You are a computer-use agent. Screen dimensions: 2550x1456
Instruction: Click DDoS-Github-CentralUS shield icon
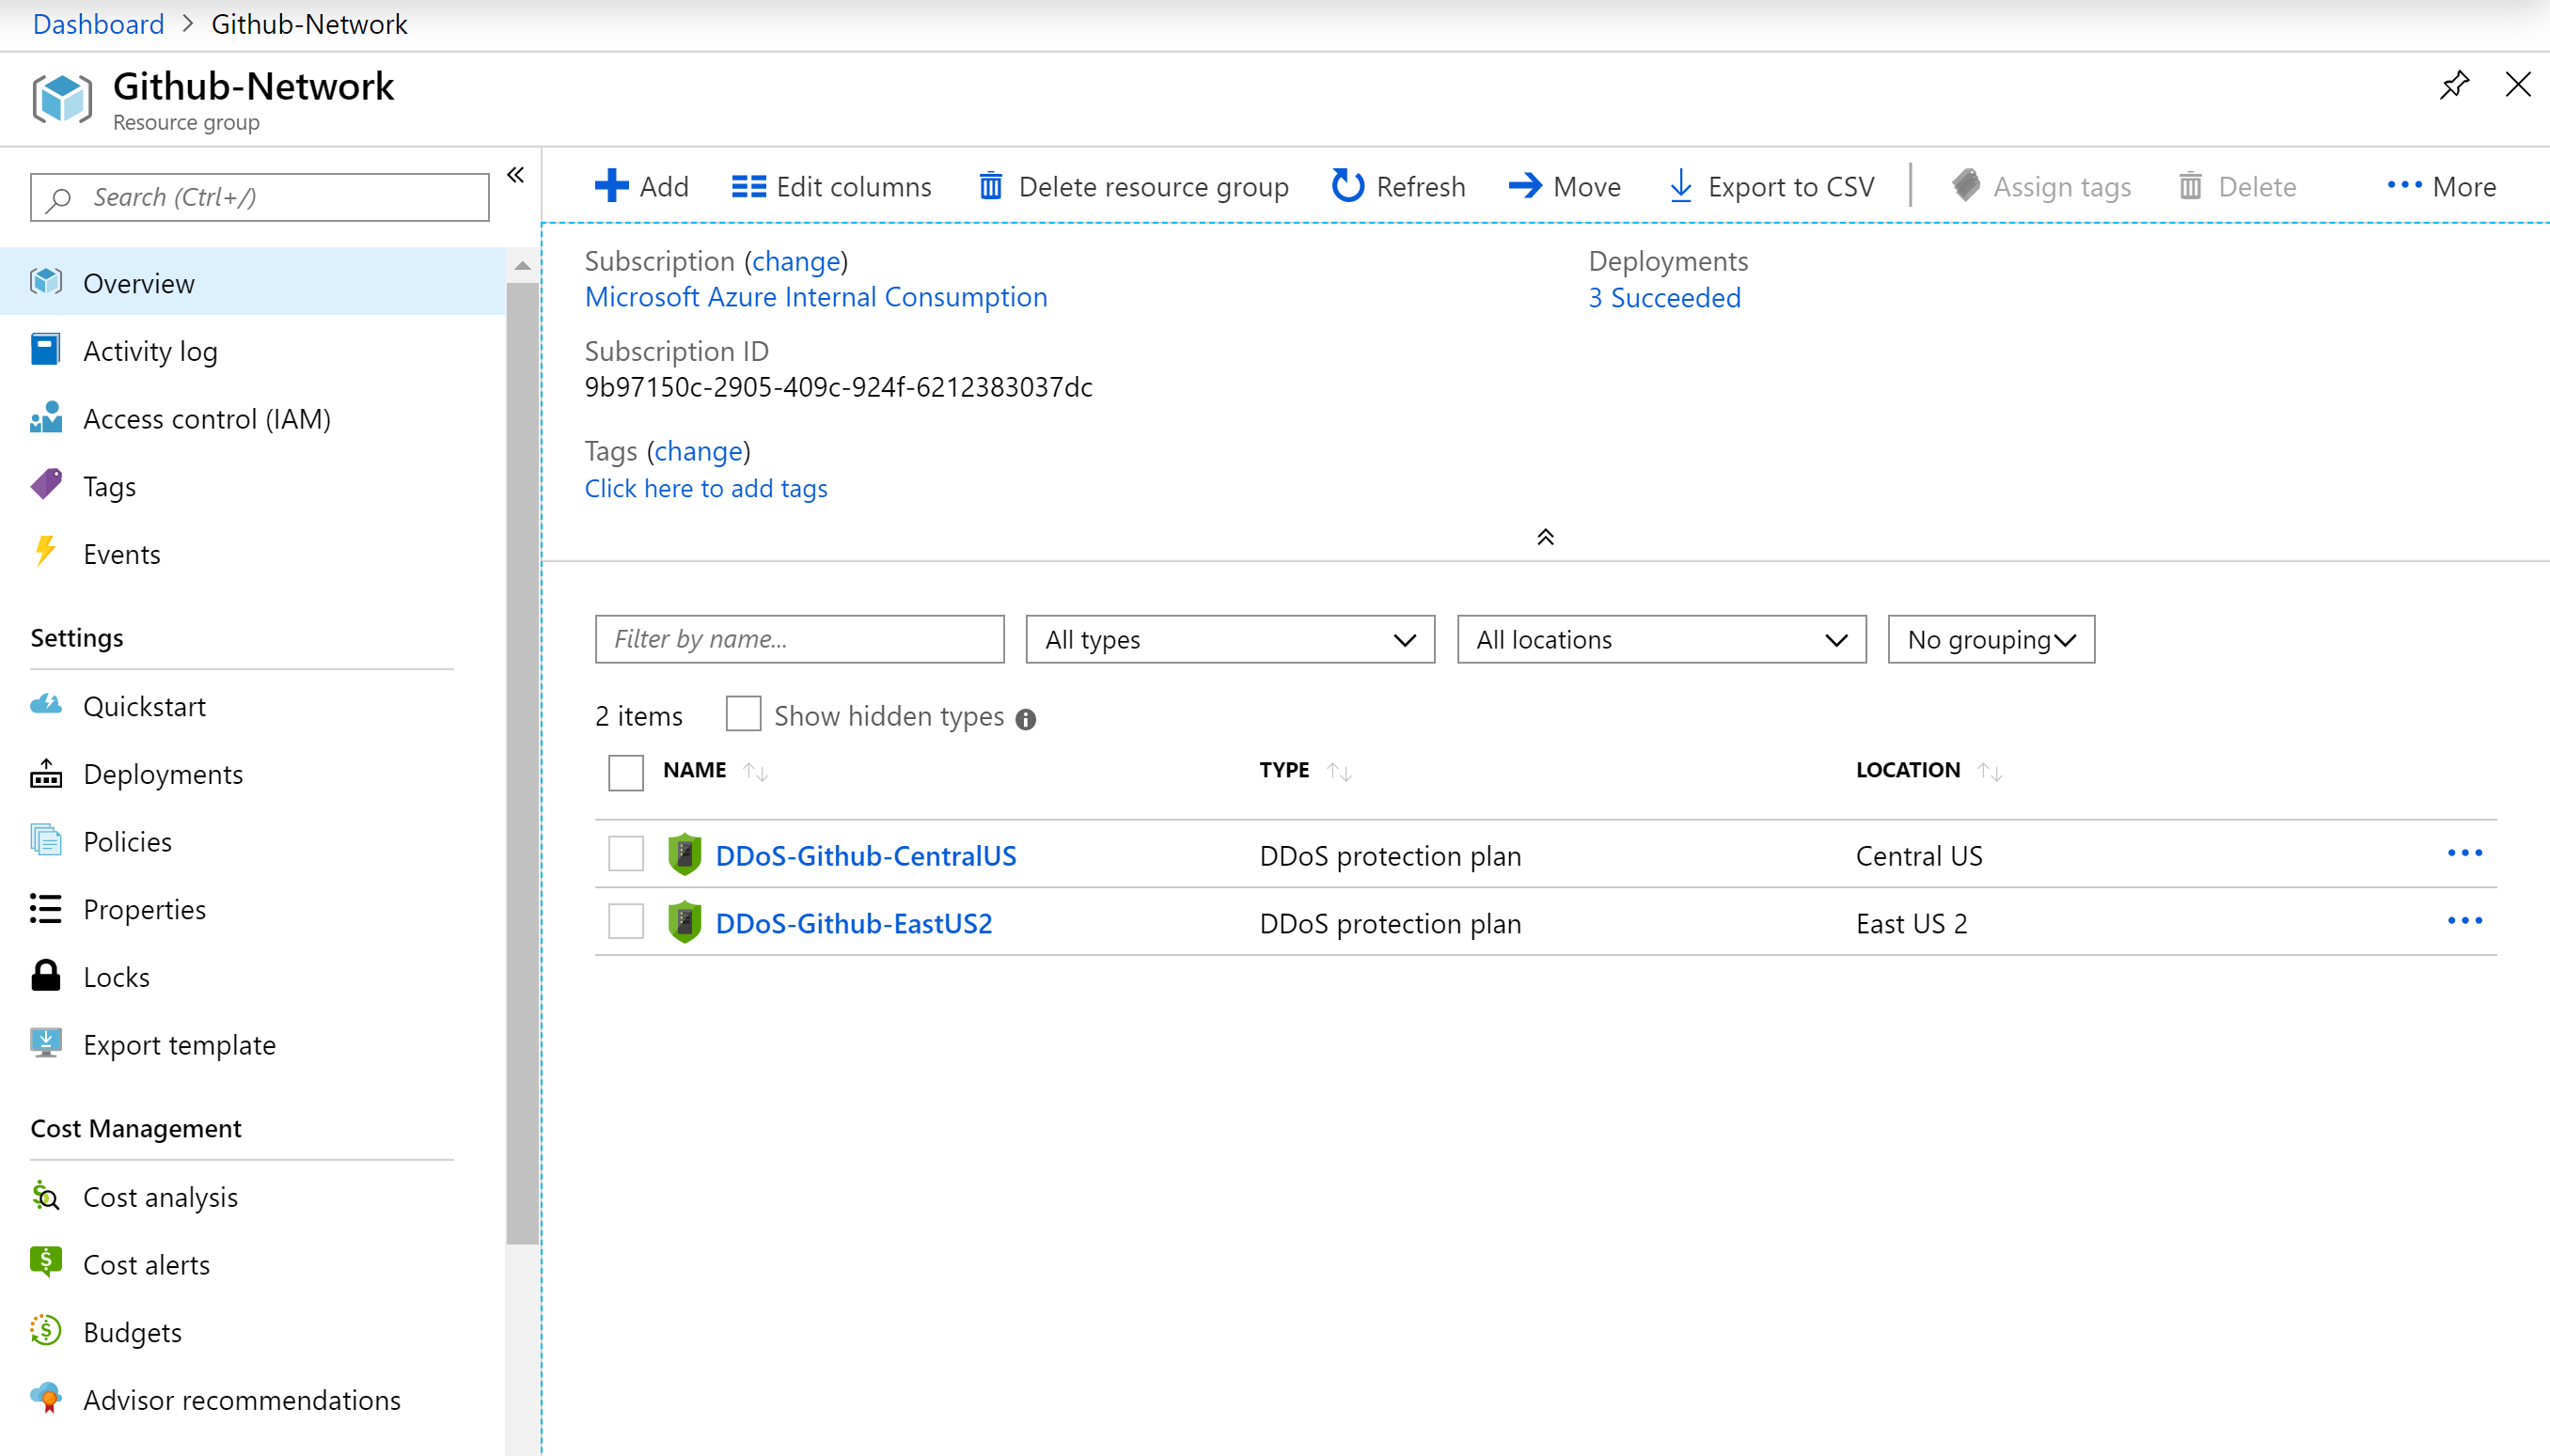[684, 854]
